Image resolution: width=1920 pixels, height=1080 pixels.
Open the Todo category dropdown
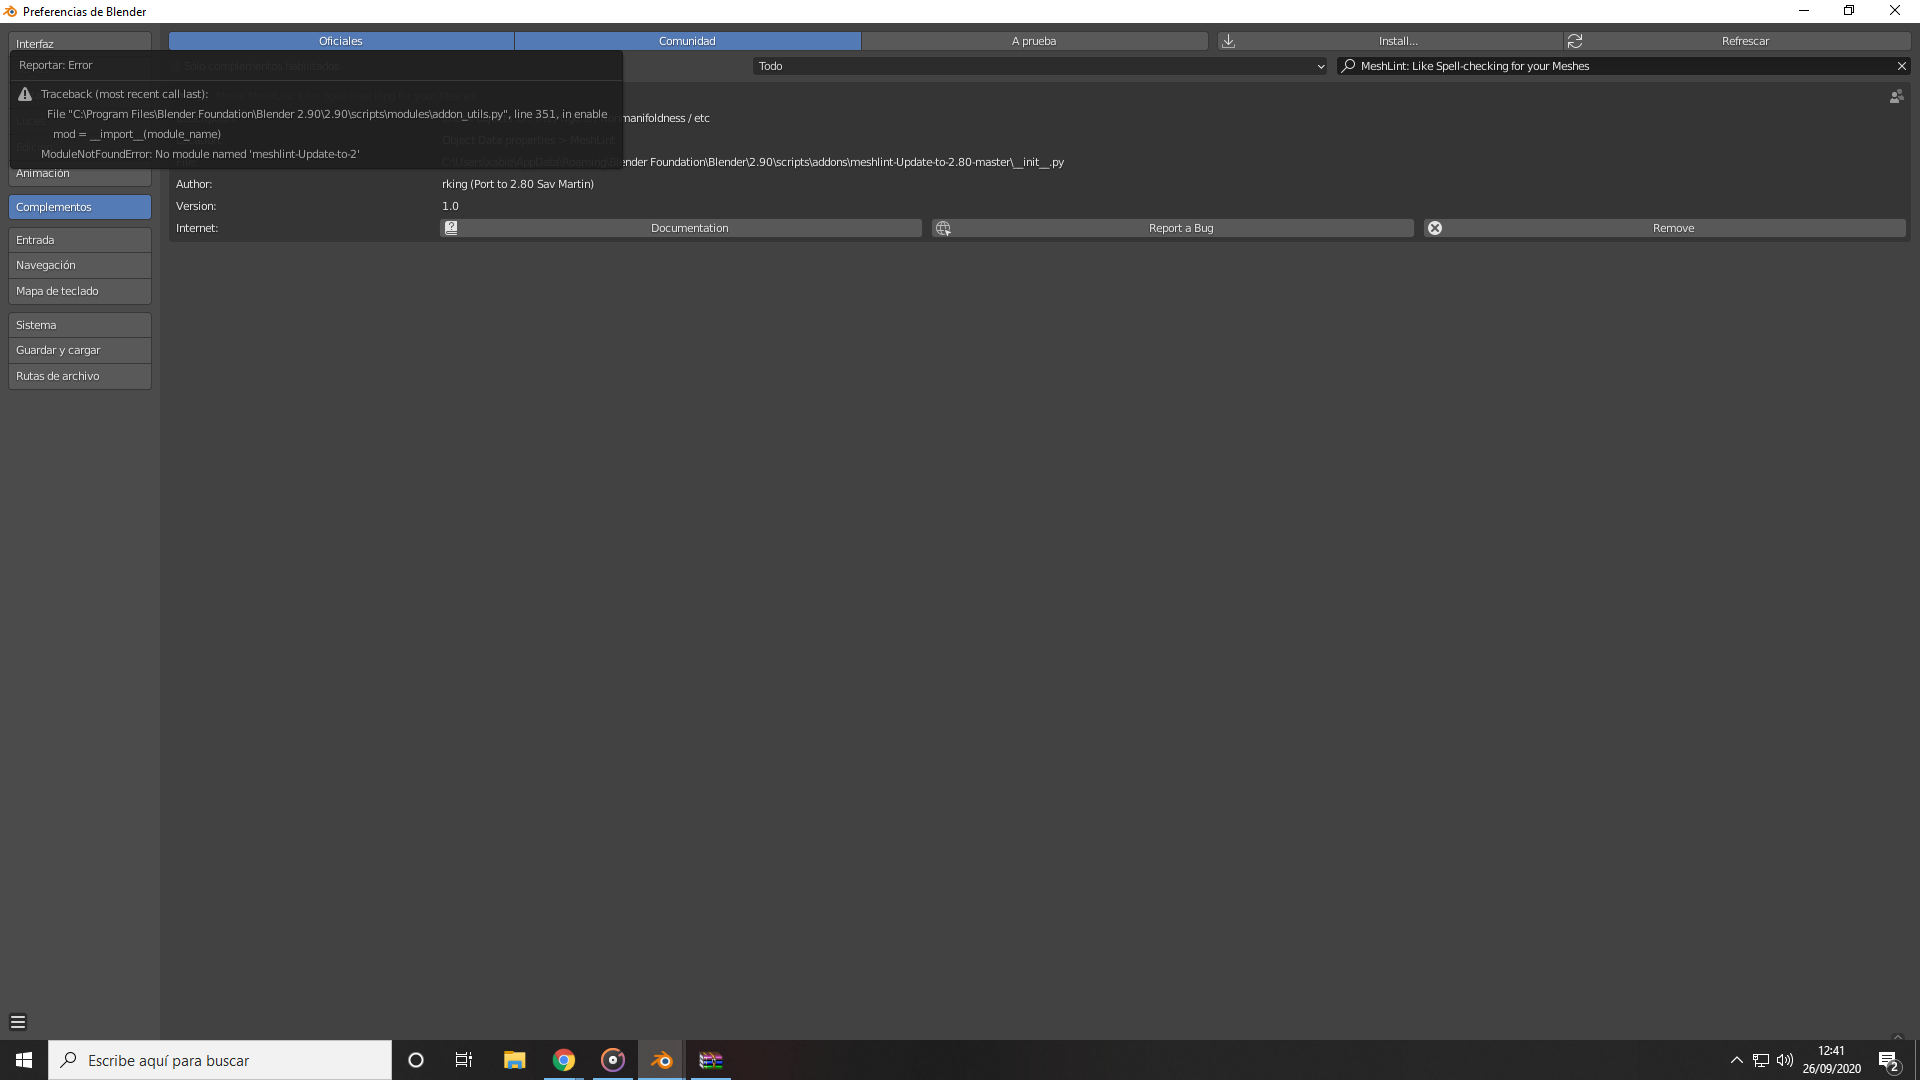[x=1040, y=66]
